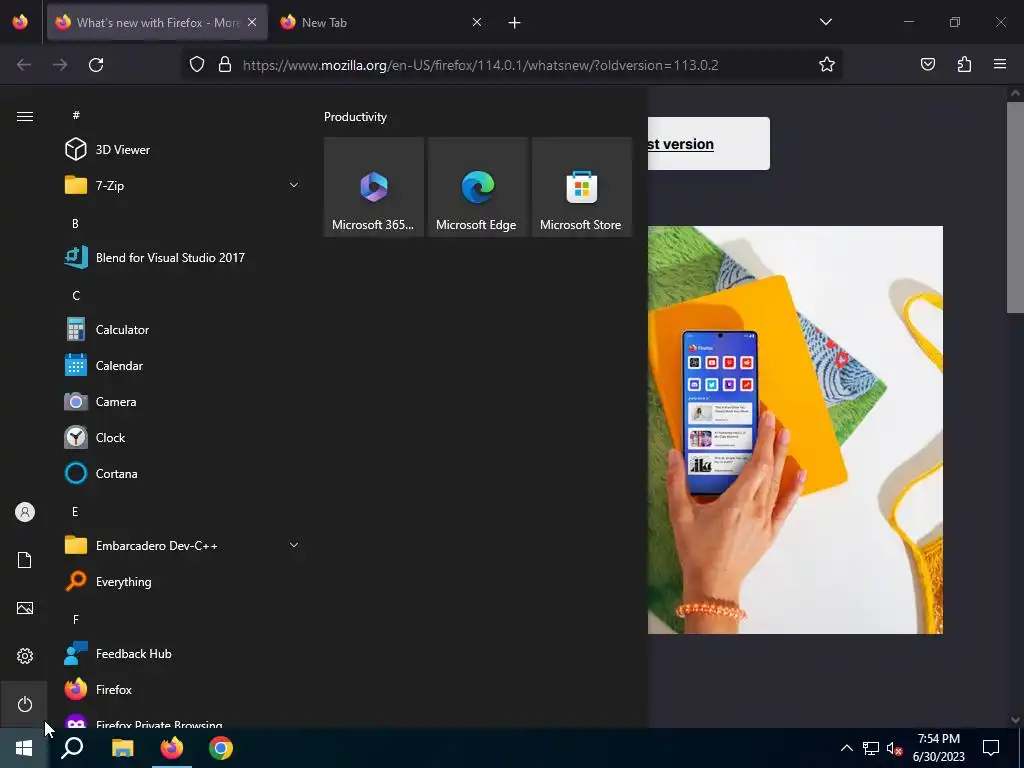Show hidden system tray icons
1024x768 pixels.
tap(846, 748)
